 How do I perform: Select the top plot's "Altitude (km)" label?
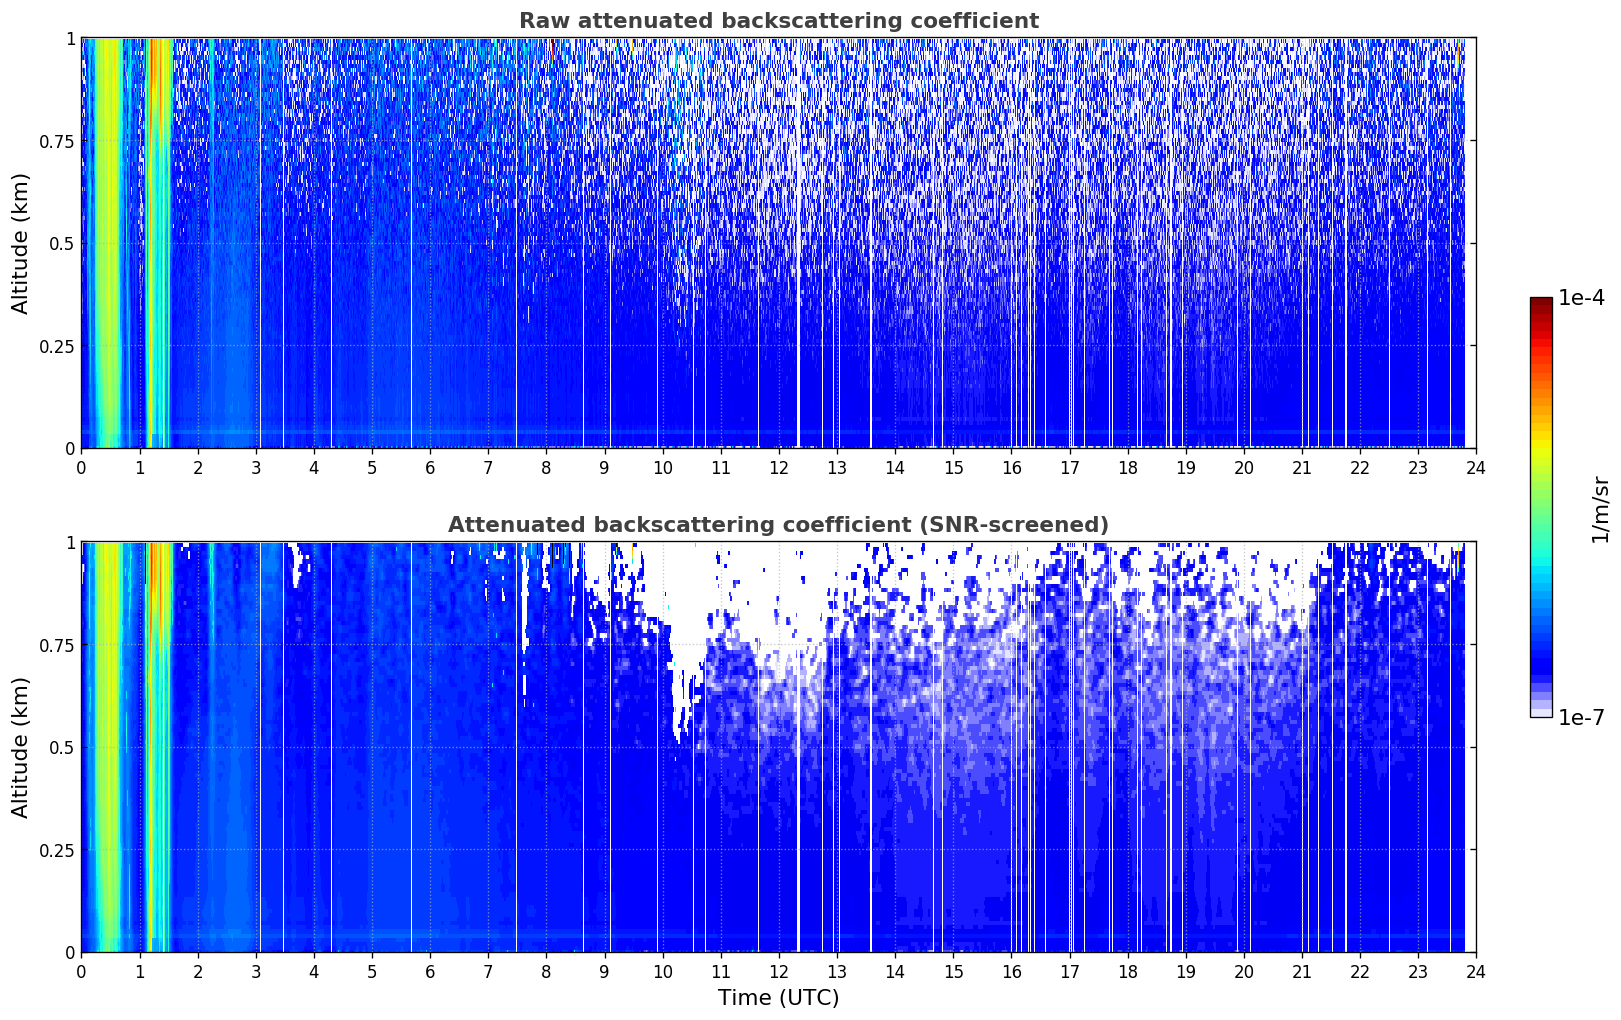pos(21,243)
